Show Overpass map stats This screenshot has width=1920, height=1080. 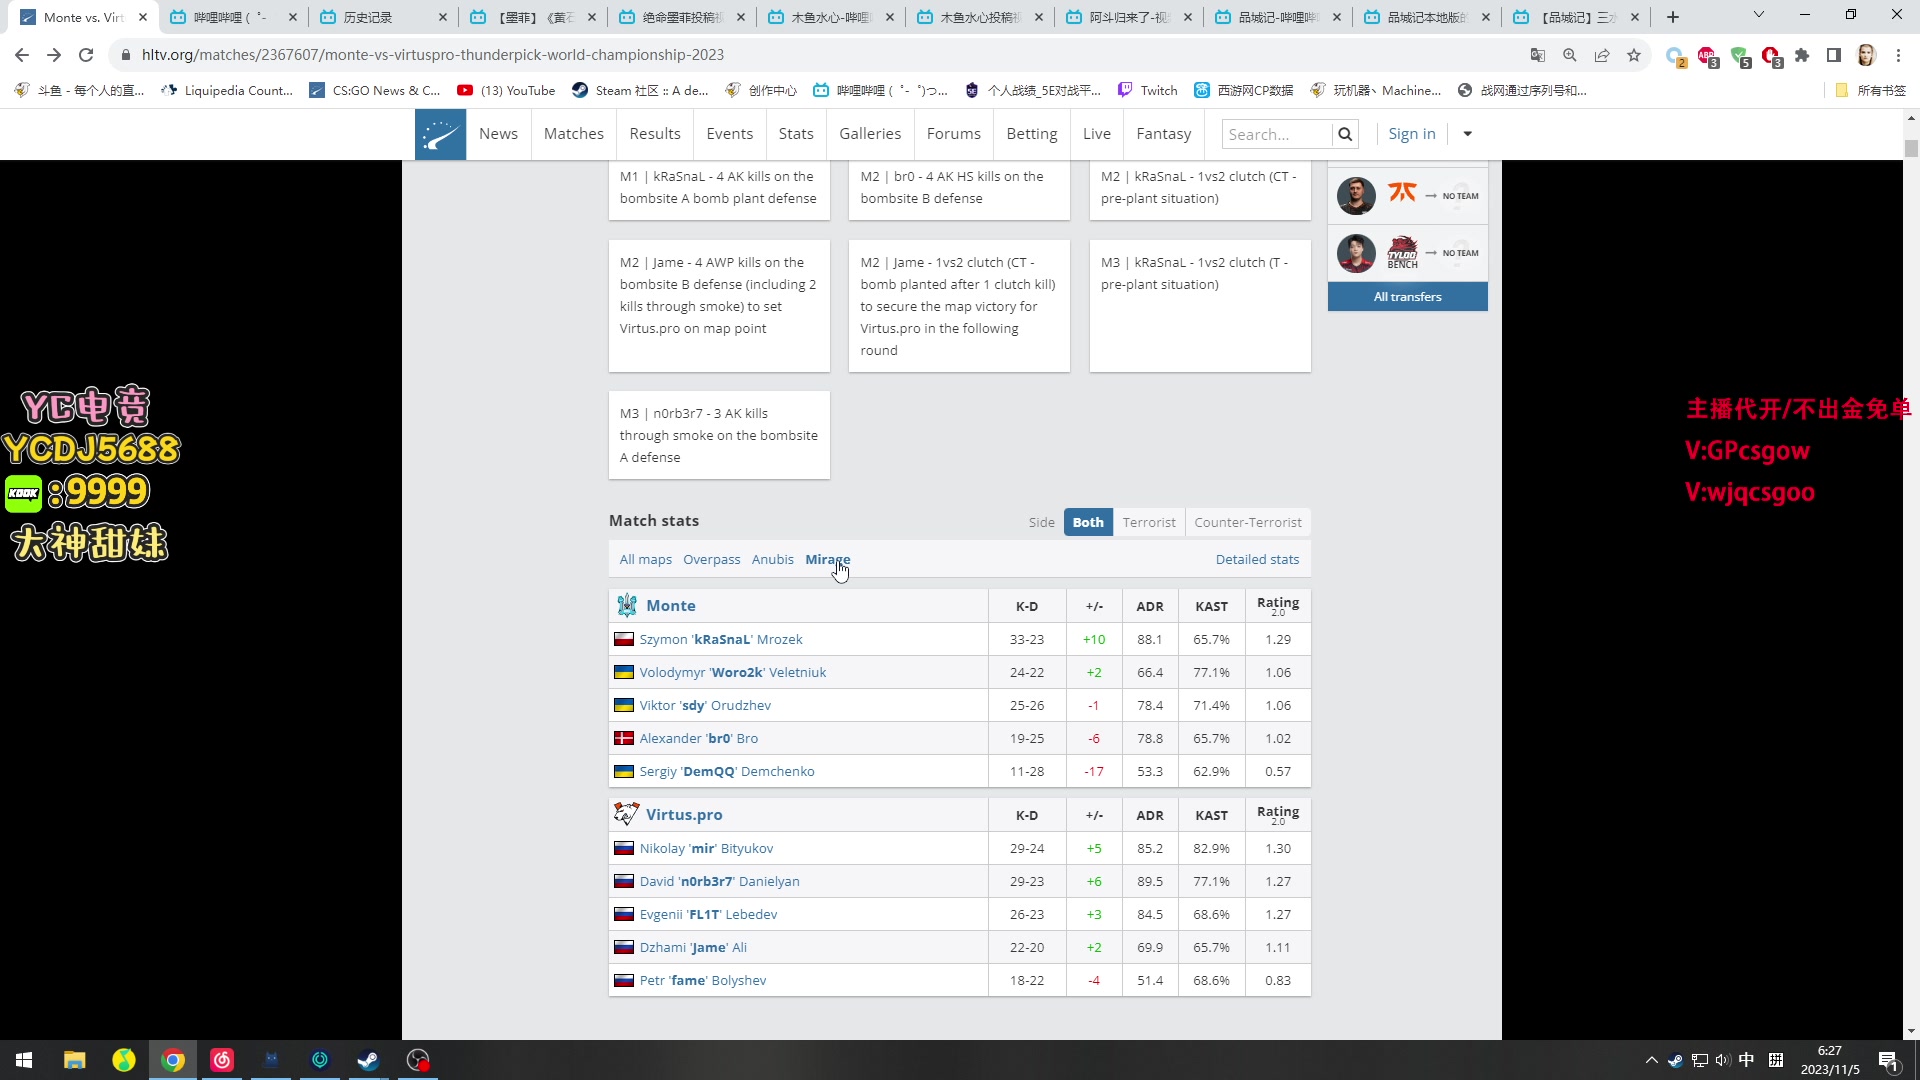[x=712, y=559]
